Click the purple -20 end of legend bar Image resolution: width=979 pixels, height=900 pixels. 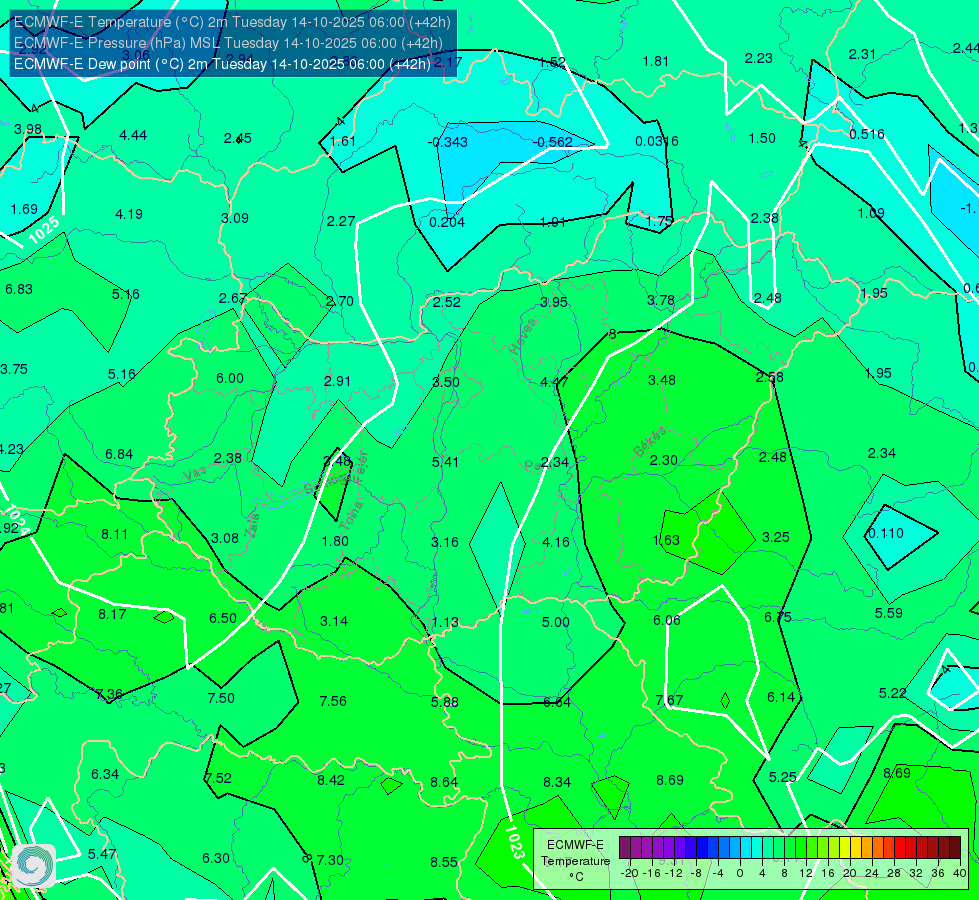[x=625, y=848]
